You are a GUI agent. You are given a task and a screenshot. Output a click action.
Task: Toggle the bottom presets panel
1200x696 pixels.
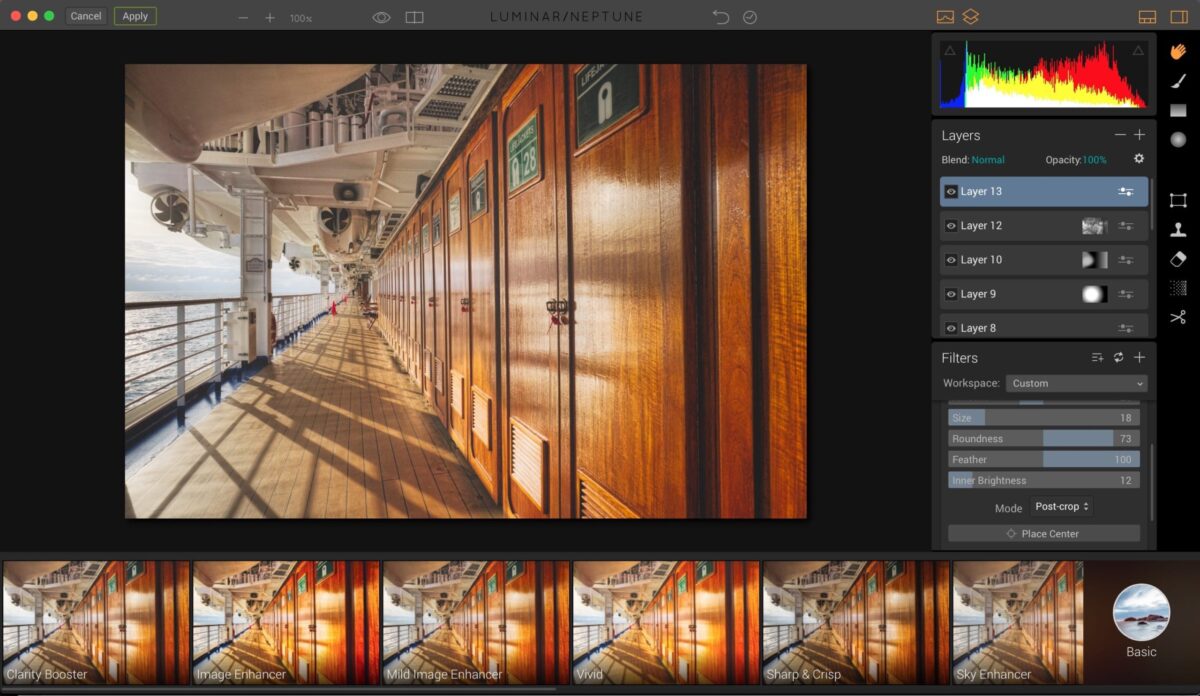click(x=1145, y=16)
